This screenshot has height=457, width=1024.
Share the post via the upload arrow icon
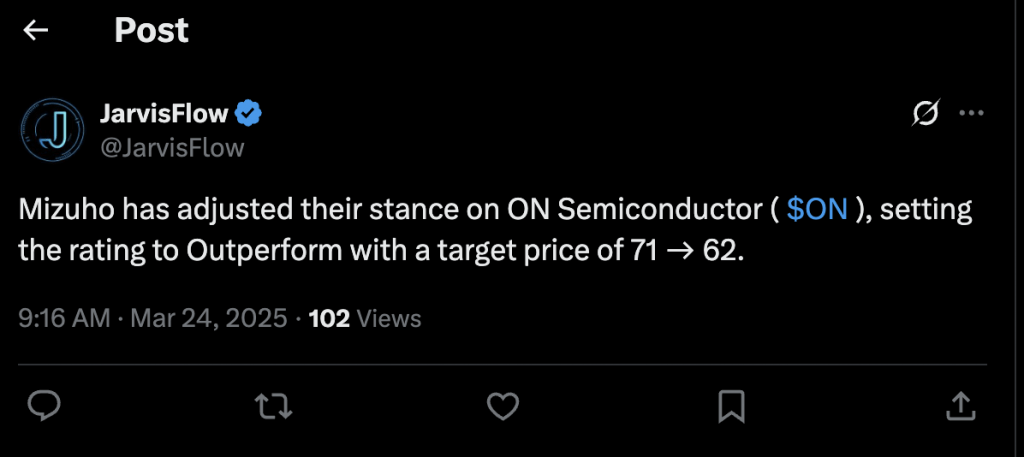tap(961, 406)
